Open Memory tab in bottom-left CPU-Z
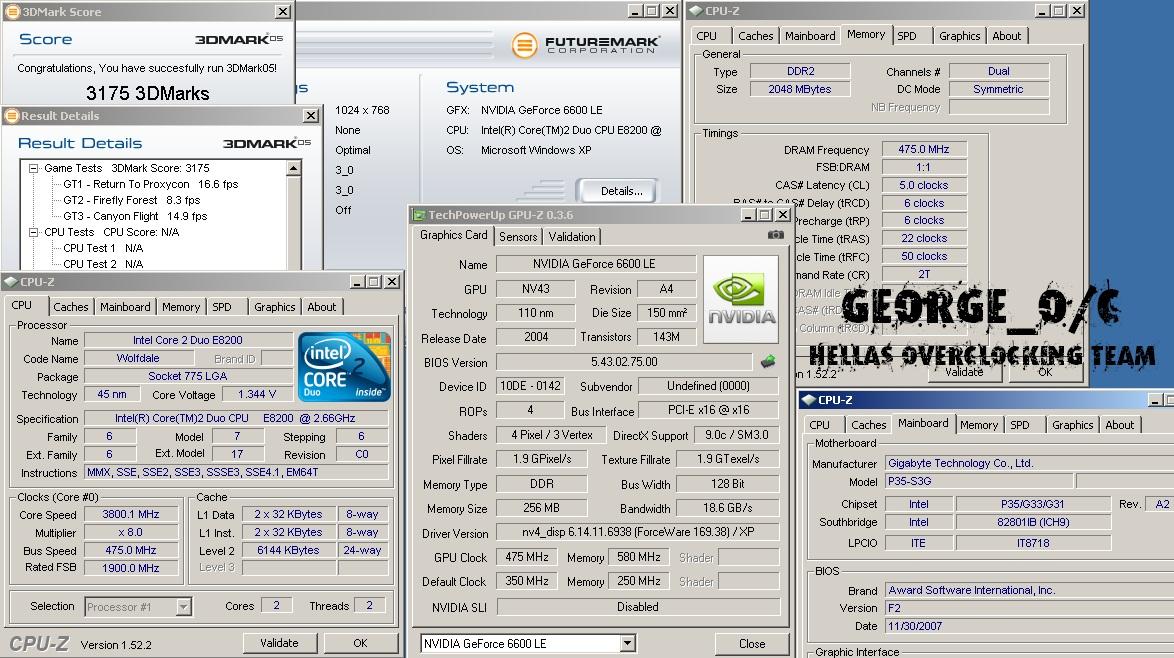This screenshot has width=1174, height=658. click(181, 307)
